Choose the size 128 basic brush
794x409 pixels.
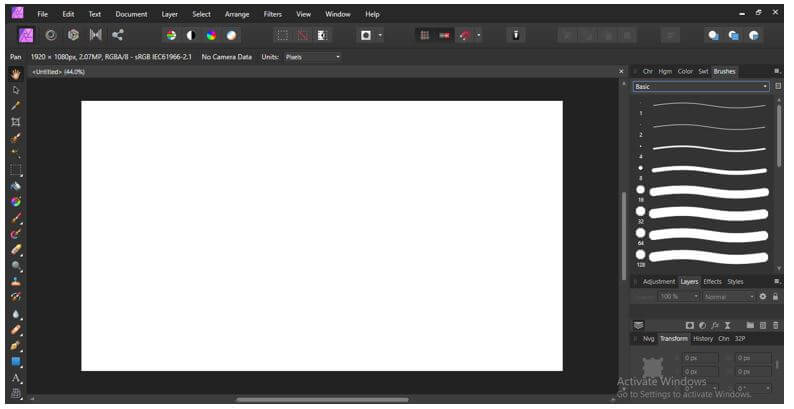(x=703, y=256)
